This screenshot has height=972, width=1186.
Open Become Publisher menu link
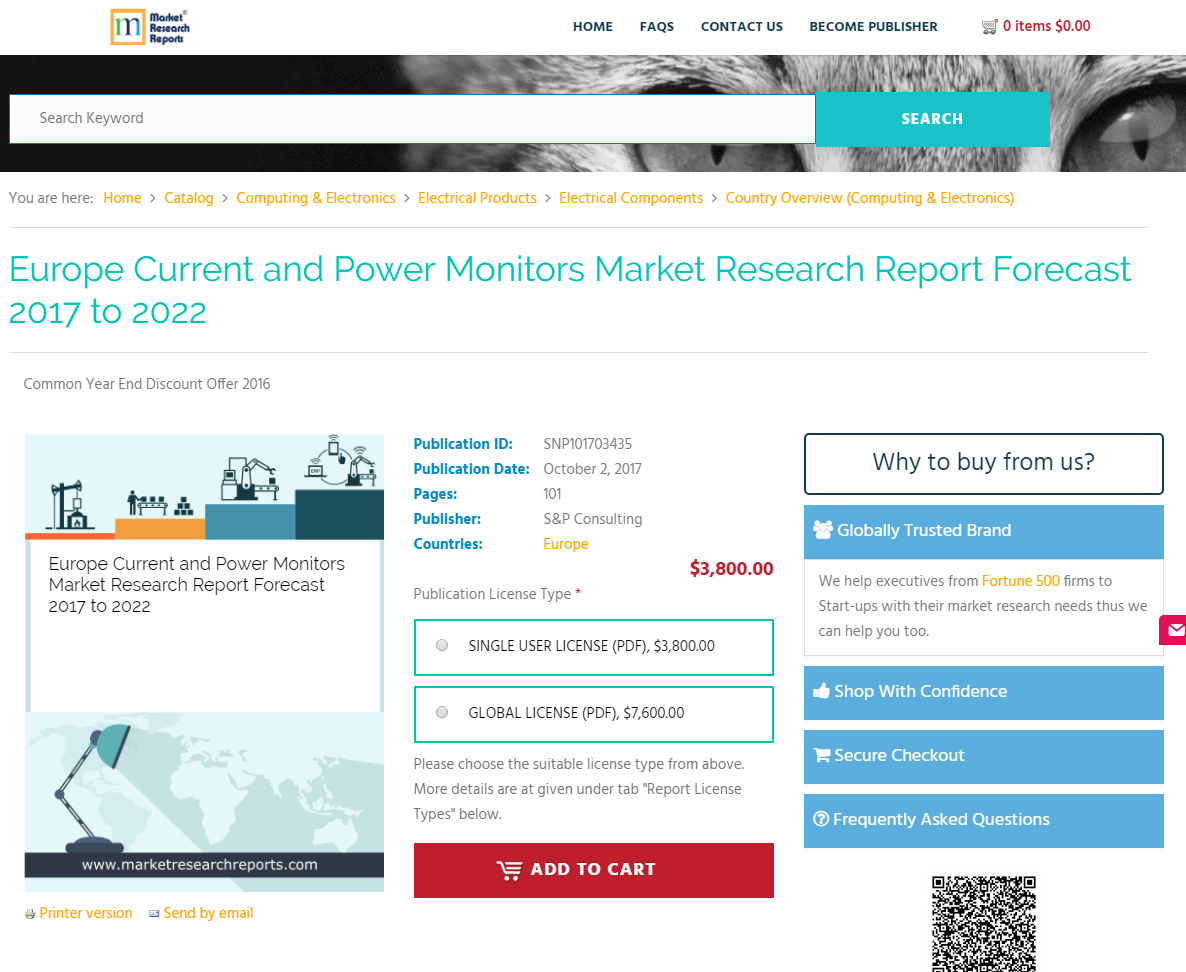tap(873, 27)
